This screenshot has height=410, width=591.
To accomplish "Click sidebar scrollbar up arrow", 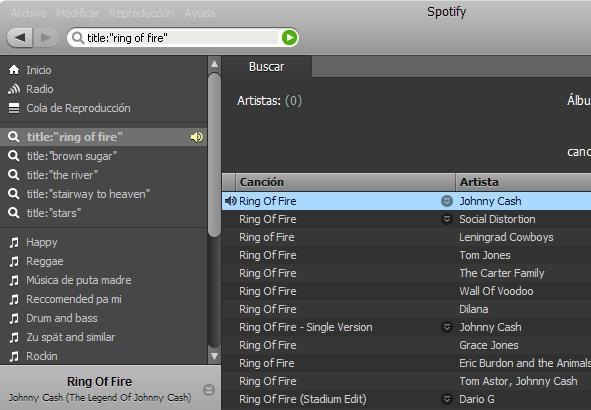I will 214,63.
